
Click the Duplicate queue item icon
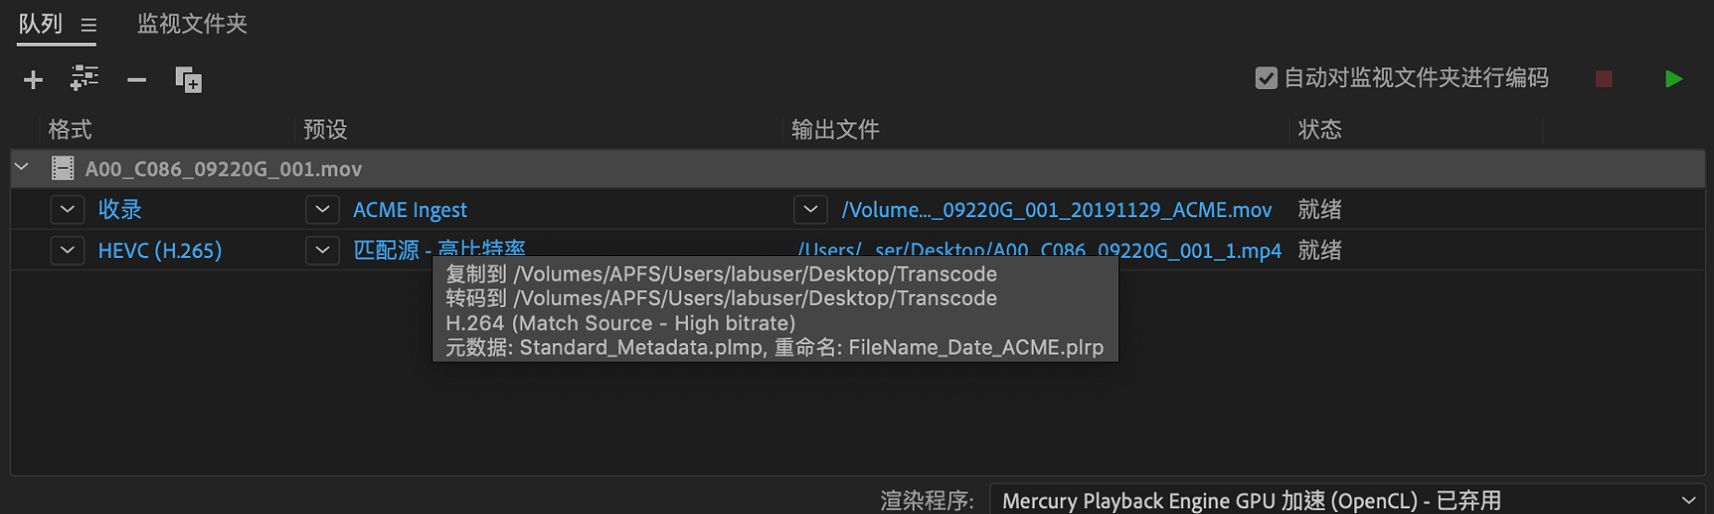[x=188, y=80]
